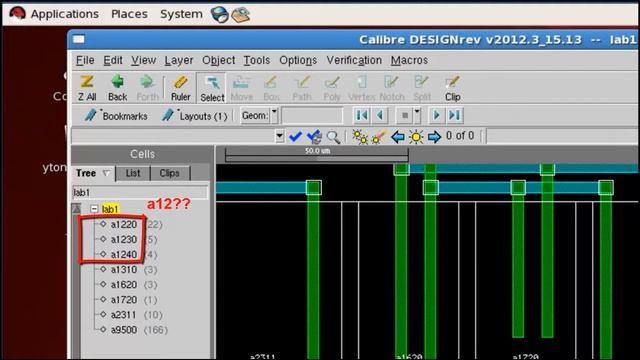Image resolution: width=640 pixels, height=360 pixels.
Task: Select cell a1240 in tree
Action: pos(124,254)
